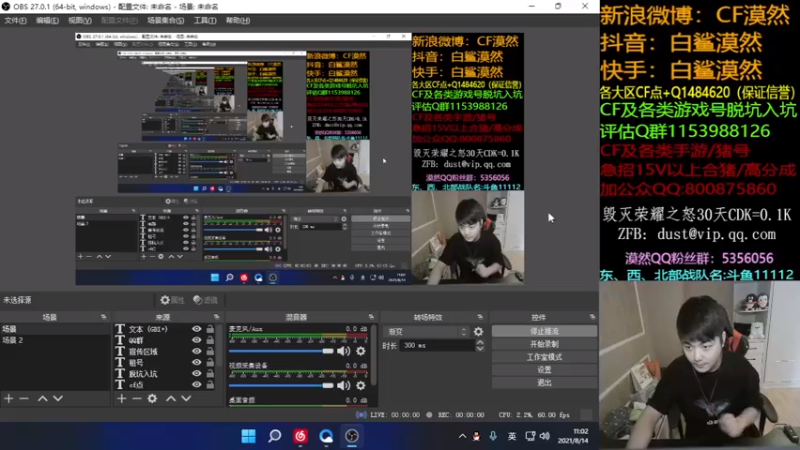Open the Windows Start menu

pyautogui.click(x=248, y=436)
